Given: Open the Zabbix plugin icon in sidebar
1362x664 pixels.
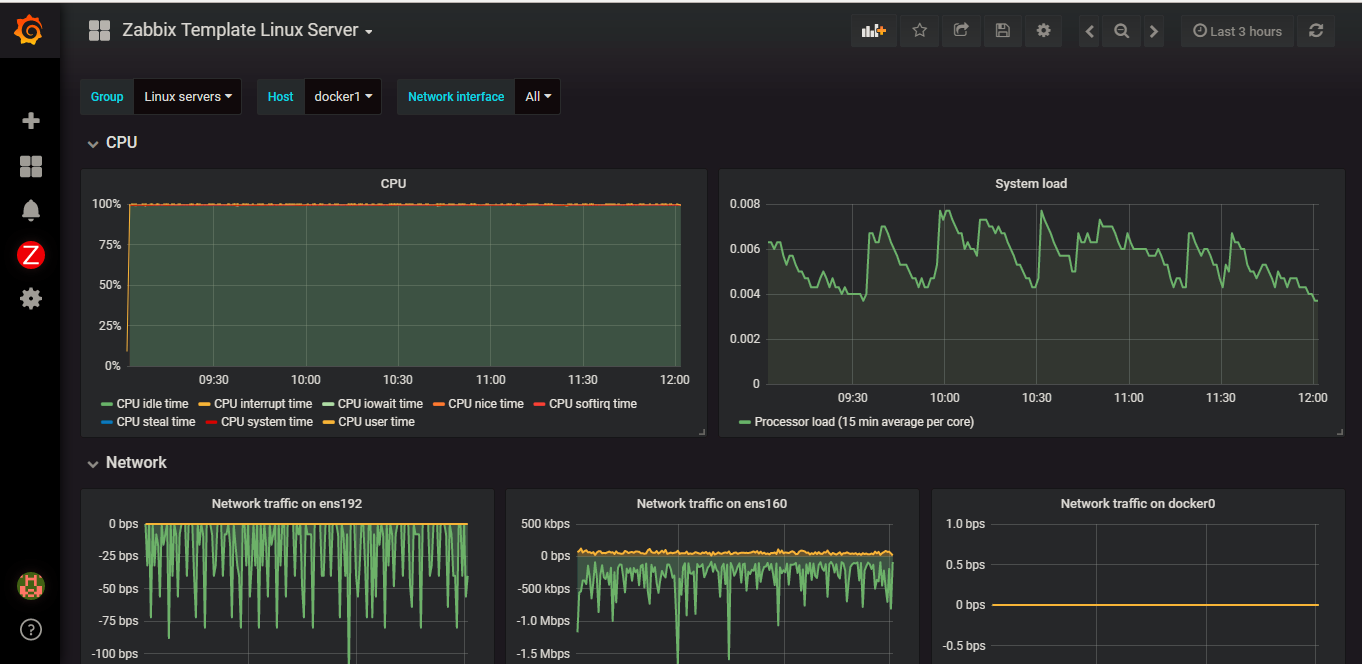Looking at the screenshot, I should (31, 255).
